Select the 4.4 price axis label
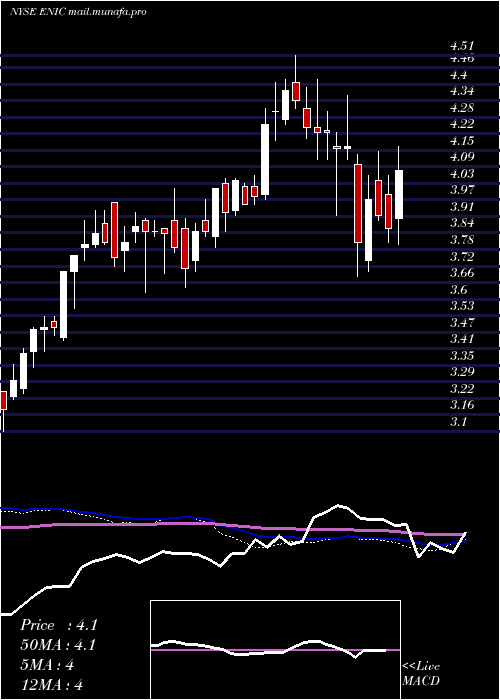Image resolution: width=500 pixels, height=700 pixels. click(x=459, y=75)
